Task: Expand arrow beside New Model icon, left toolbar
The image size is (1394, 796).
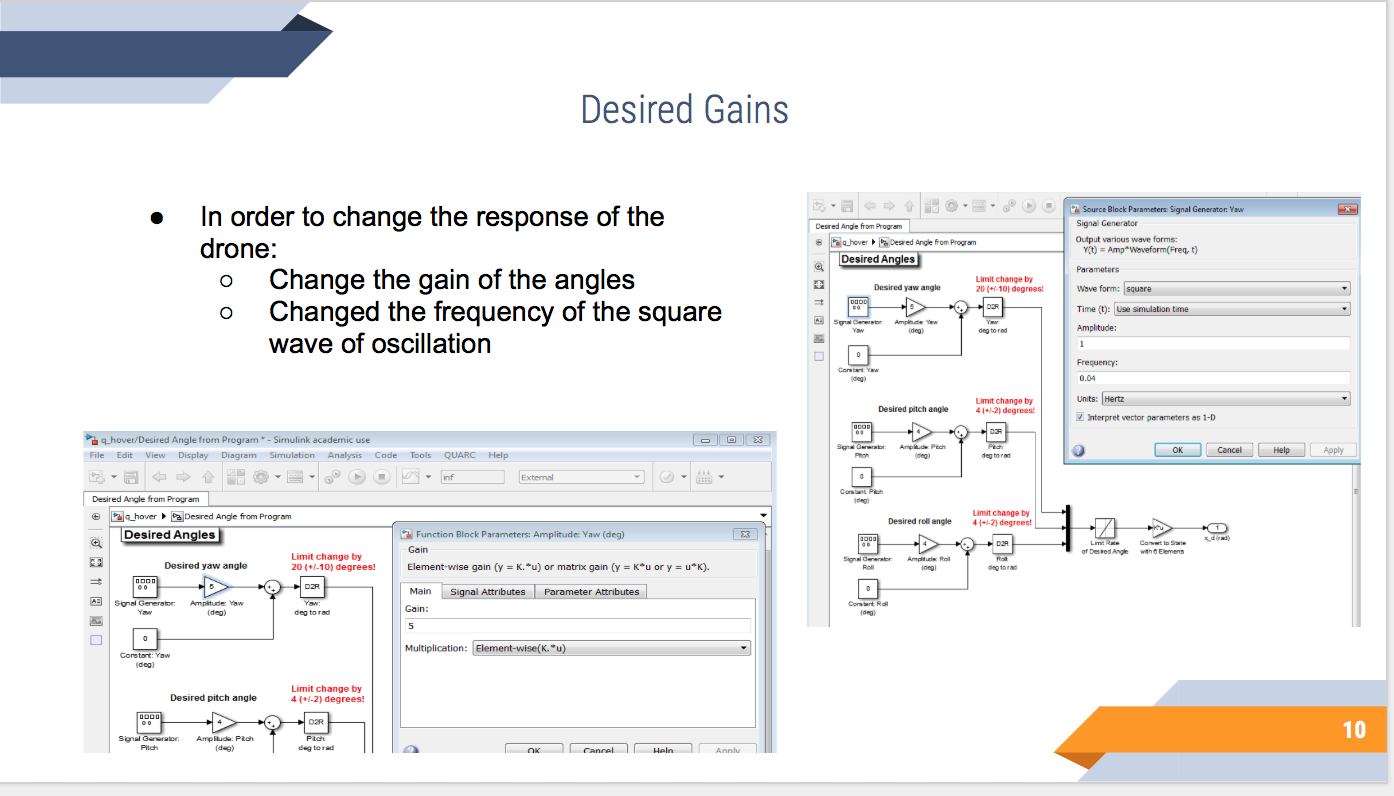Action: (x=114, y=476)
